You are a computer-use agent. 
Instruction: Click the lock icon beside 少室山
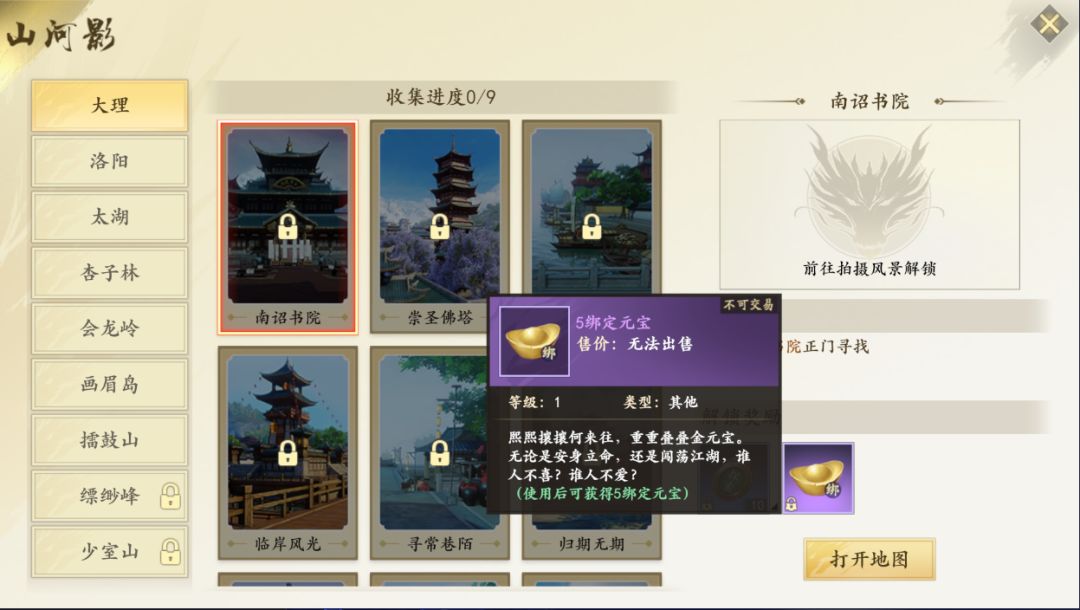point(170,552)
